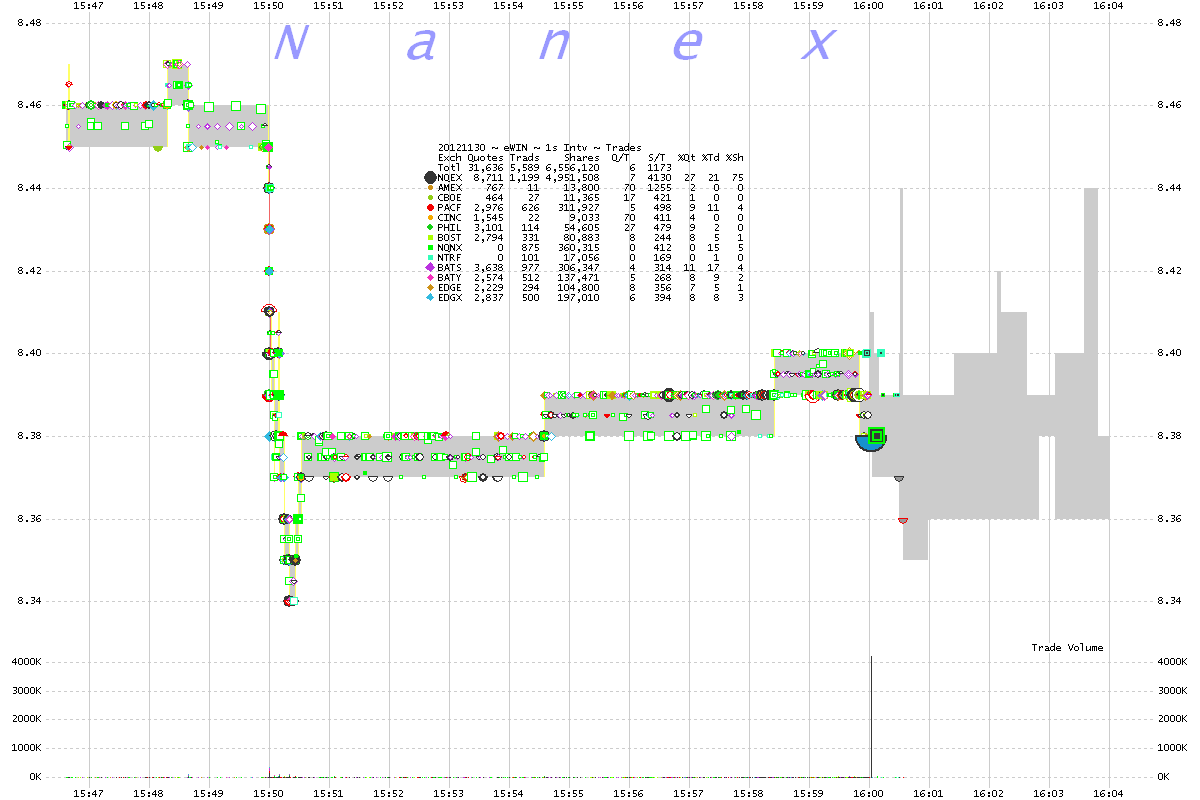
Task: Click the 4000K volume label on the left axis
Action: point(27,662)
